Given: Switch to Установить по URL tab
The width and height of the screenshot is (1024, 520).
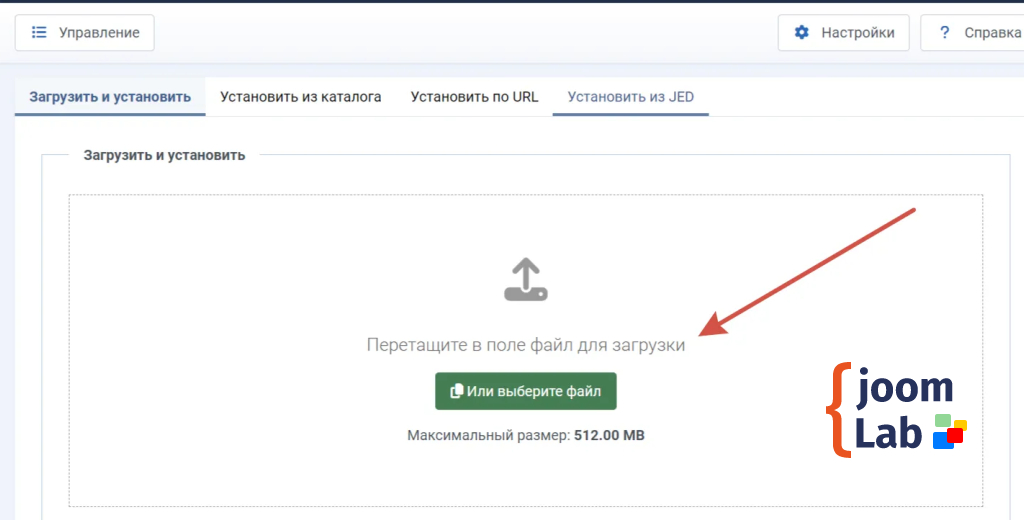Looking at the screenshot, I should tap(474, 97).
